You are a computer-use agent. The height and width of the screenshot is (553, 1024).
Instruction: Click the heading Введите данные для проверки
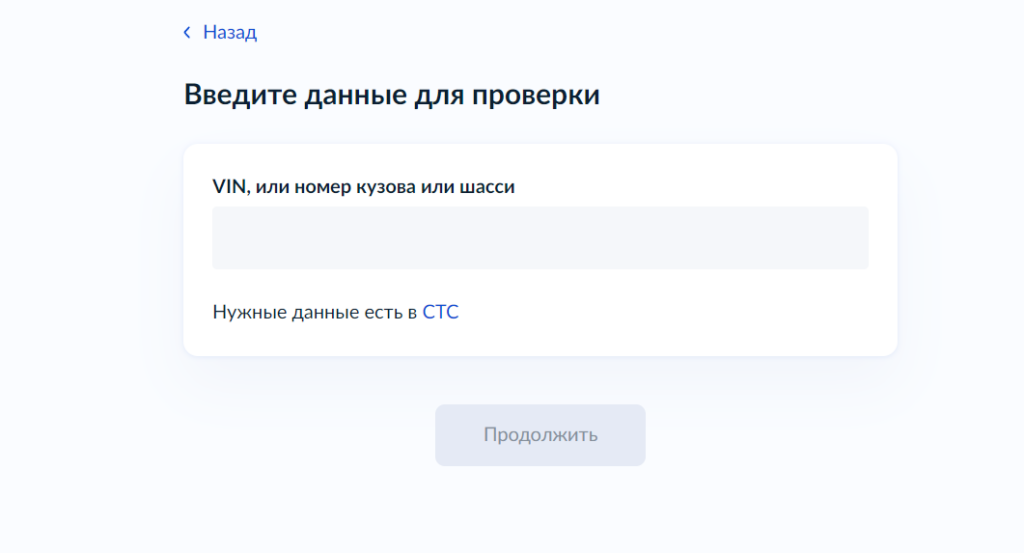pyautogui.click(x=392, y=96)
